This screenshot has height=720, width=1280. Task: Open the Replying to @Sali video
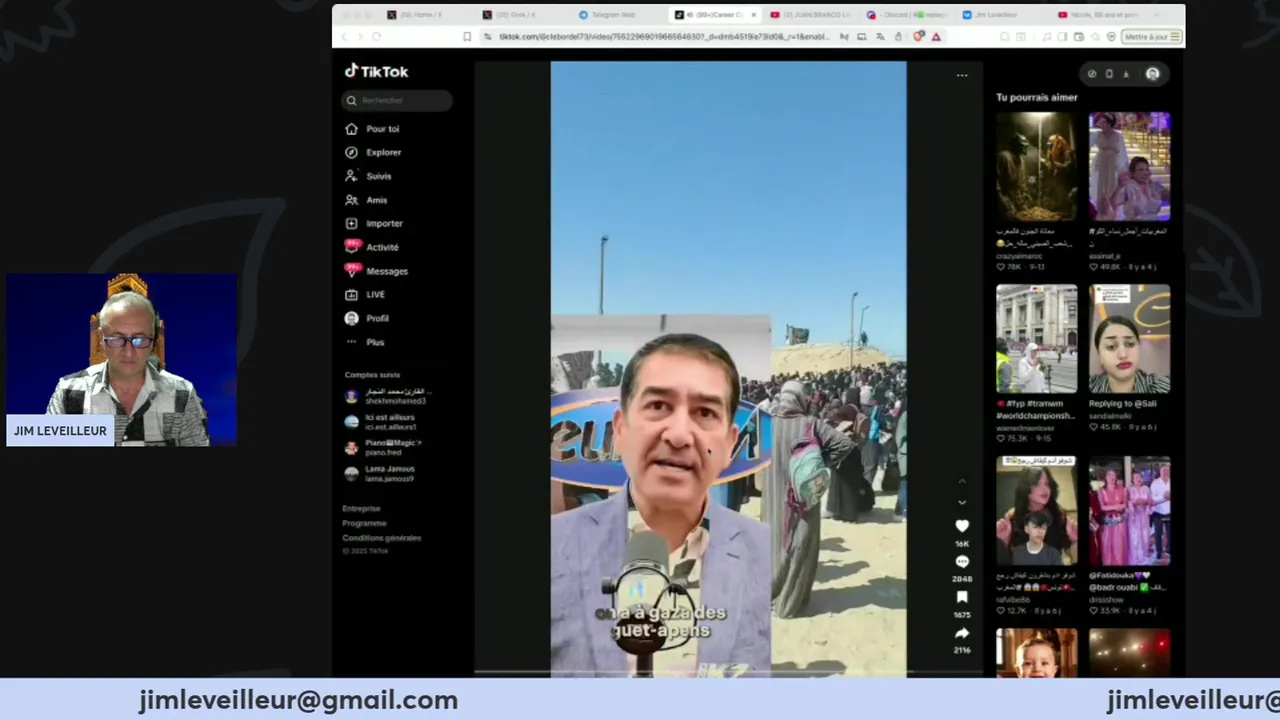[1129, 339]
